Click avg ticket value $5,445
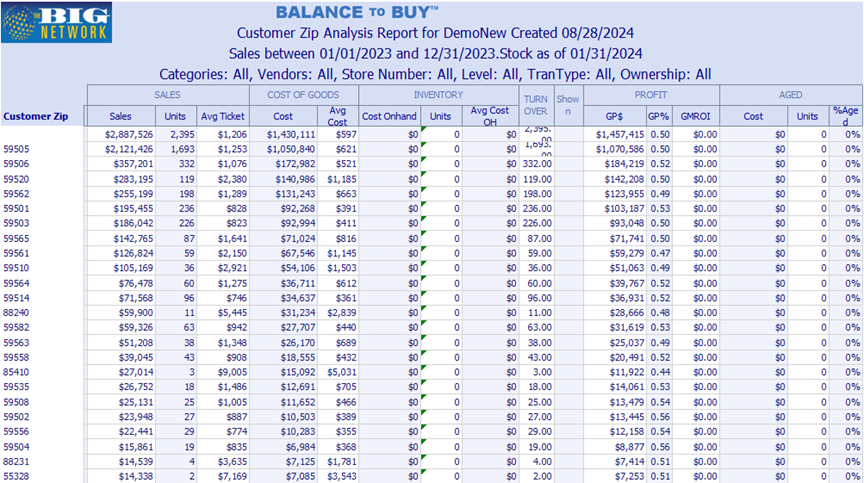Screen dimensions: 864x483 (x=232, y=313)
